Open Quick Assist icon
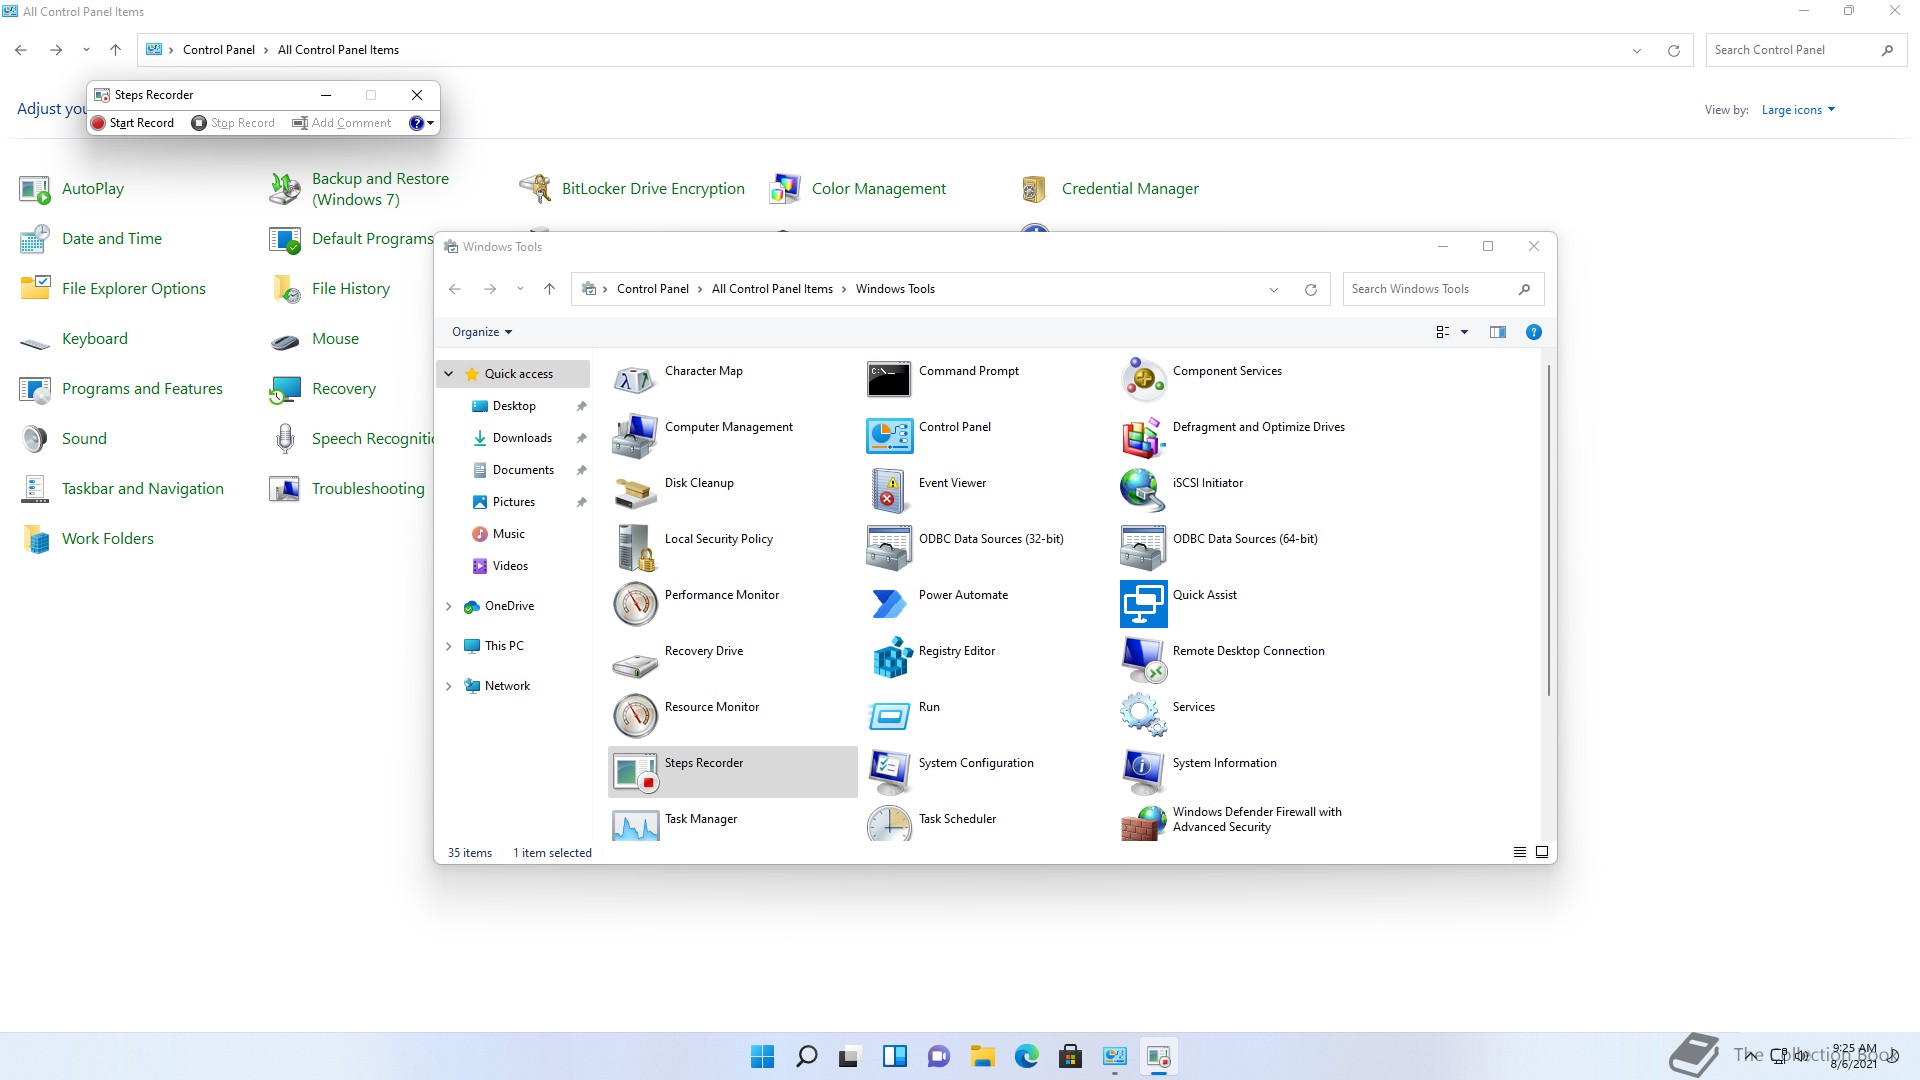 [x=1143, y=604]
